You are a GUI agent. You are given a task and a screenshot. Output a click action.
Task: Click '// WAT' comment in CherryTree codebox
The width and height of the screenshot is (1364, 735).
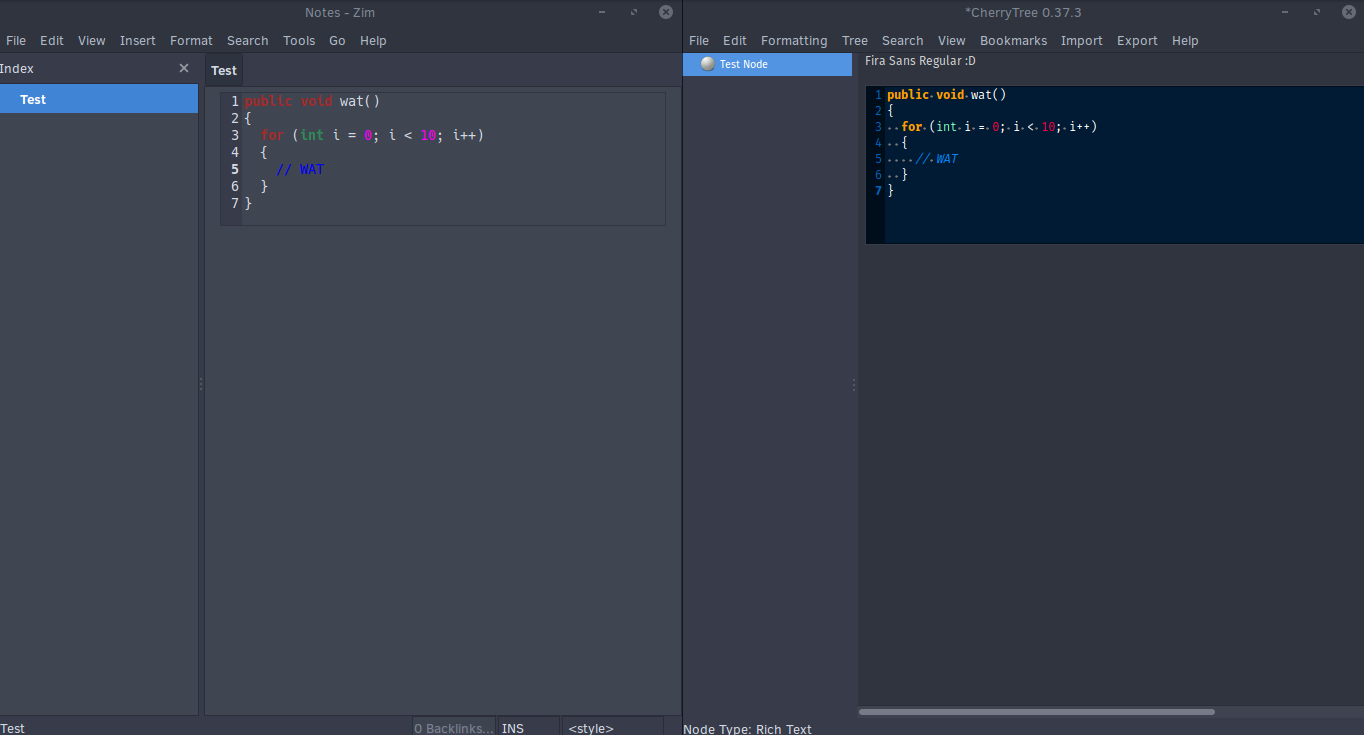(x=936, y=159)
